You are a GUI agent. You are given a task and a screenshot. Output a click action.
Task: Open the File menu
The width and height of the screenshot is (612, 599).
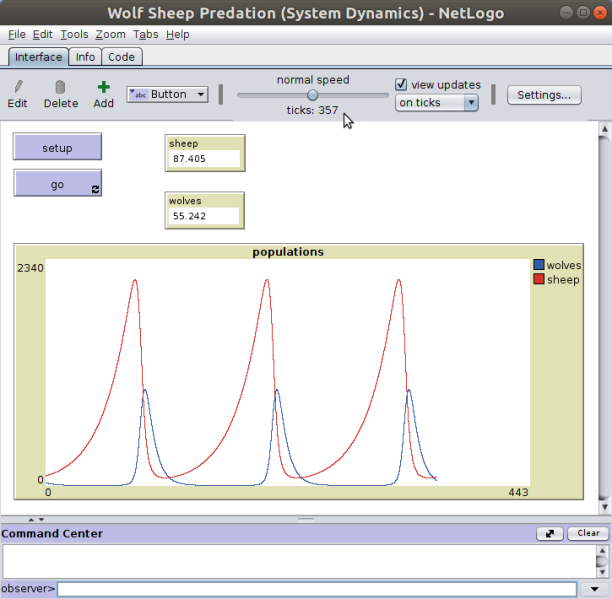(x=17, y=34)
